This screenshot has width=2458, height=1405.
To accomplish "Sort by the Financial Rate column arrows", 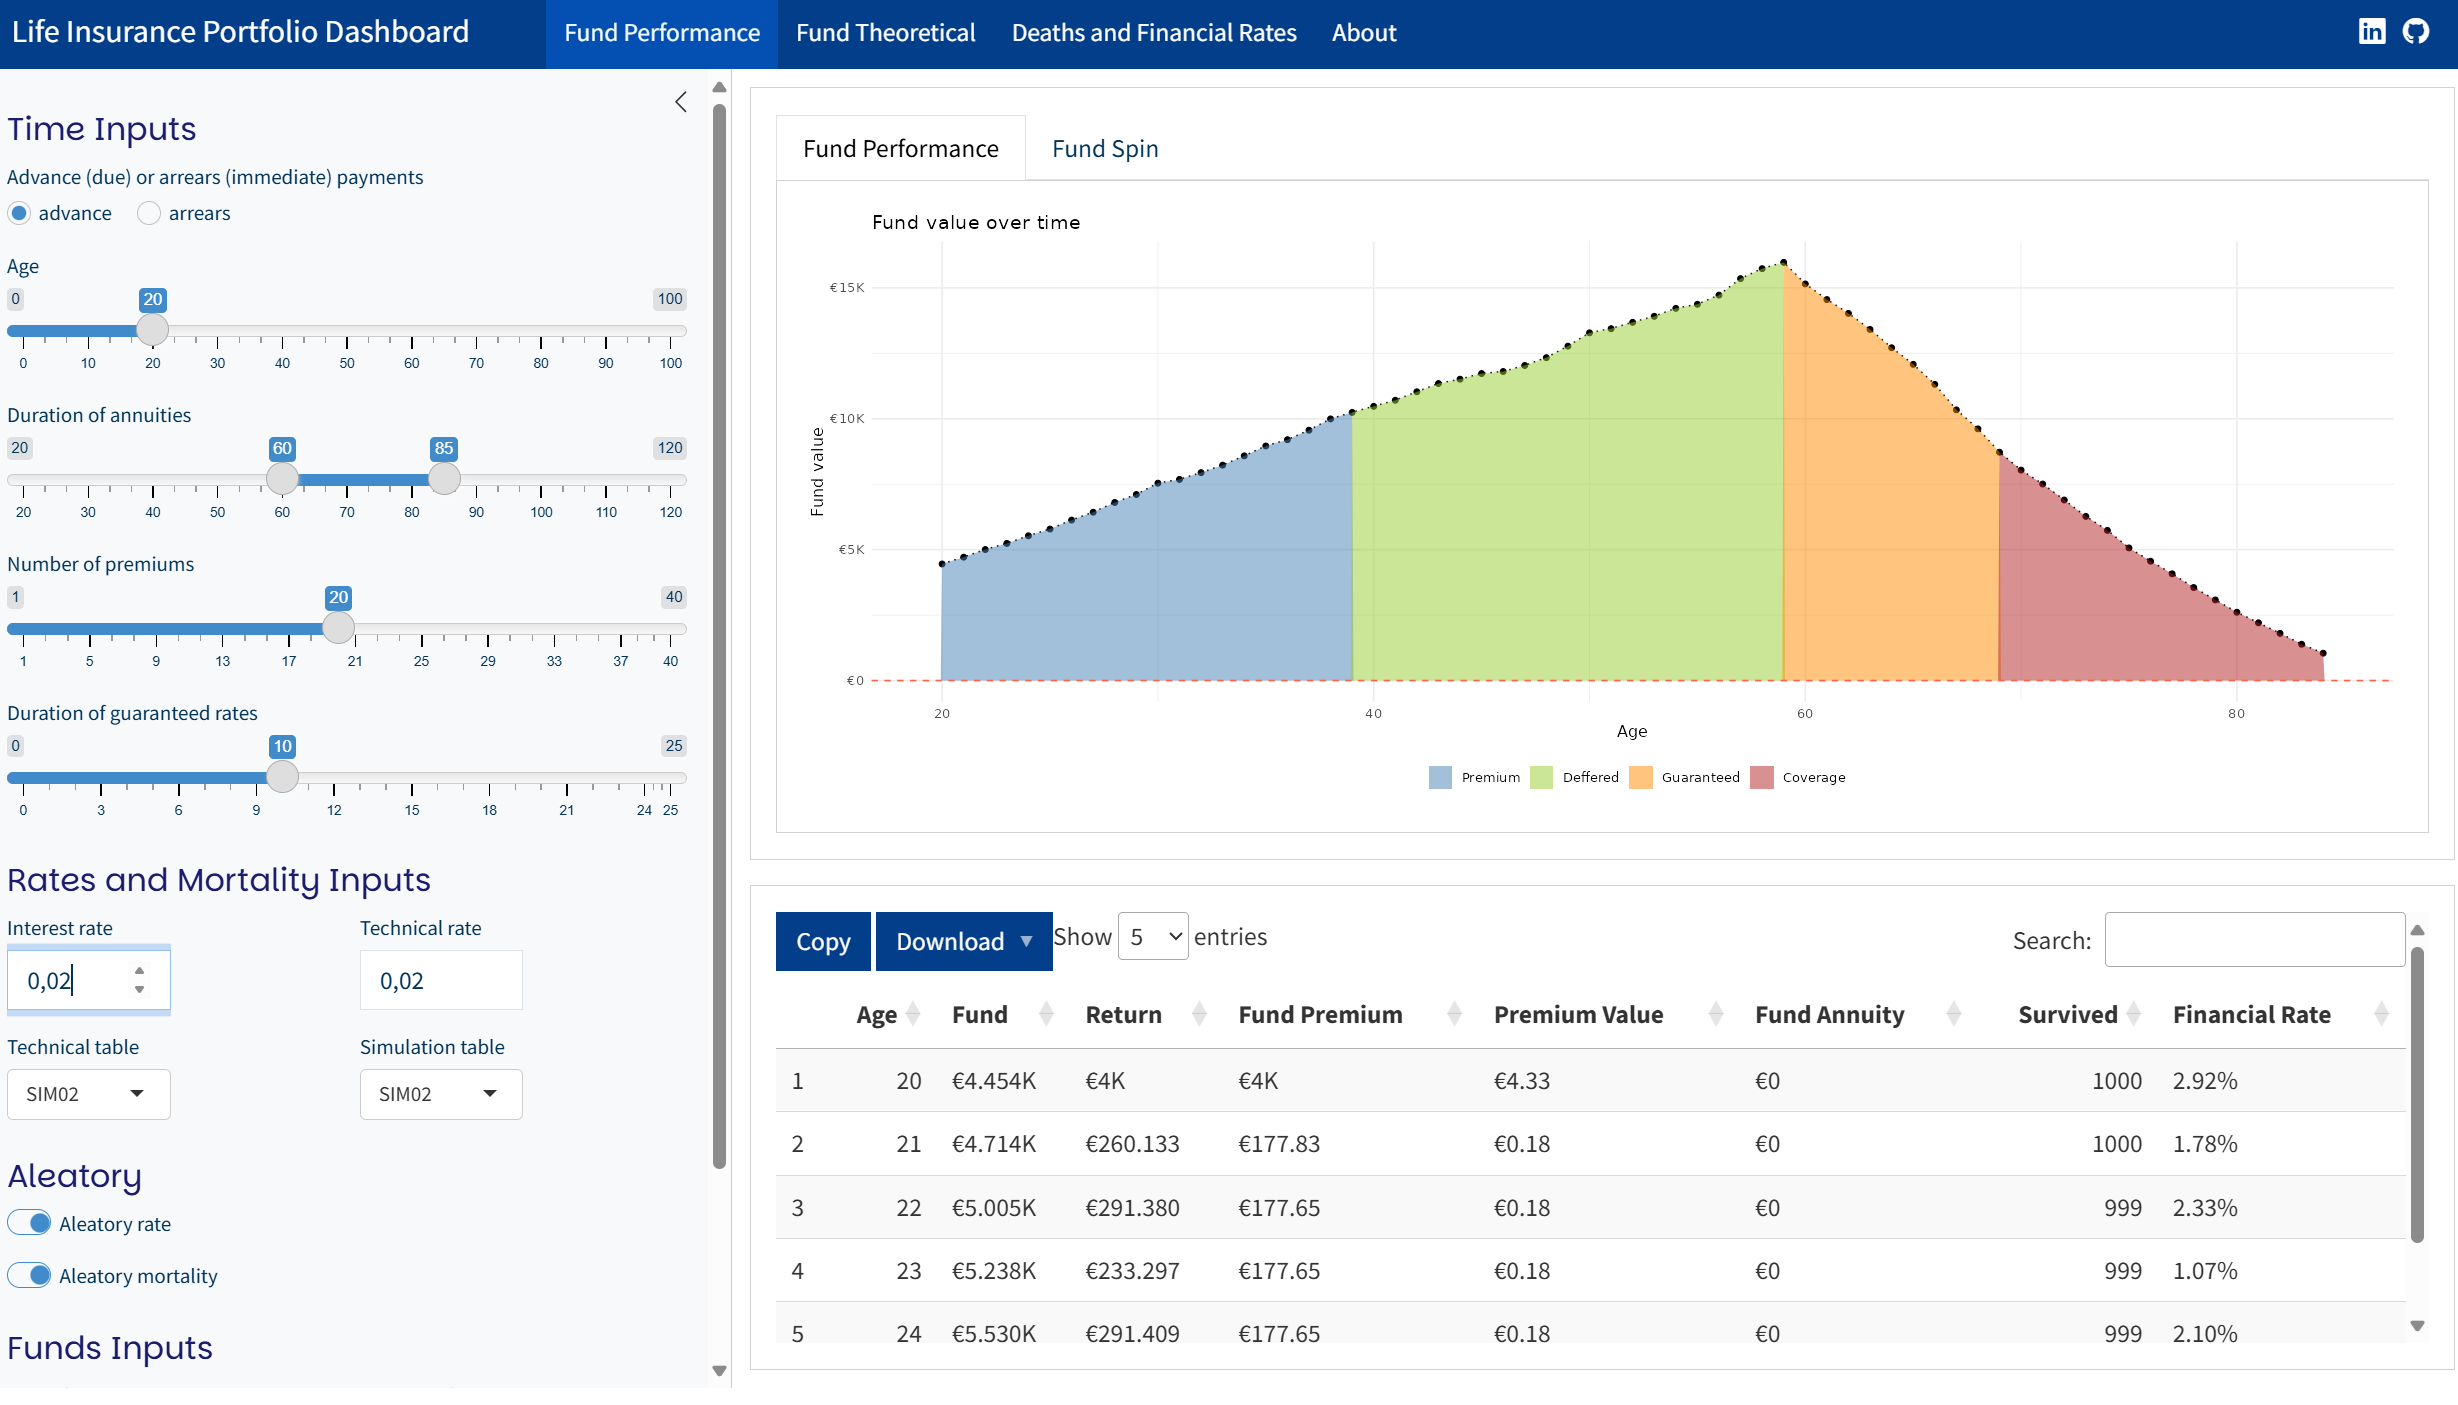I will click(x=2381, y=1014).
